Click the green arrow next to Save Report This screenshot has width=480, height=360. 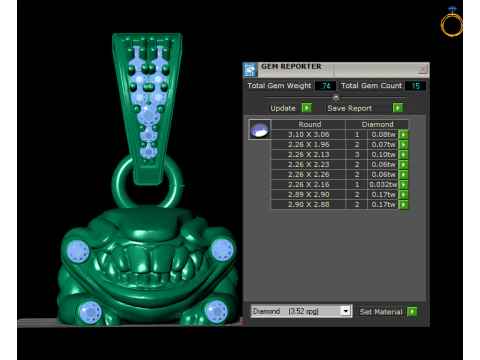pos(397,108)
